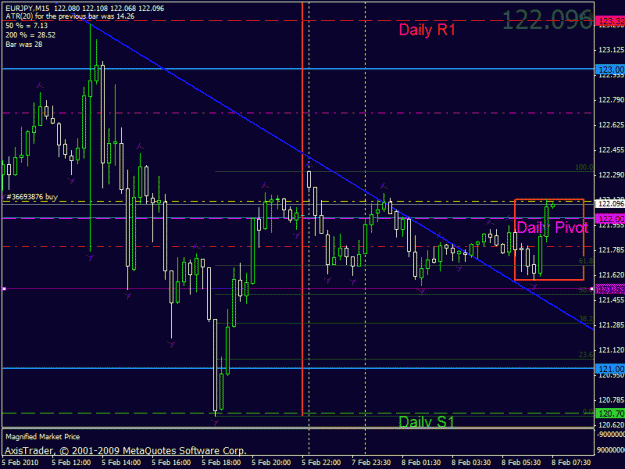Viewport: 625px width, 469px height.
Task: Click the '5 Feb 16:00' time axis label
Action: pos(171,463)
